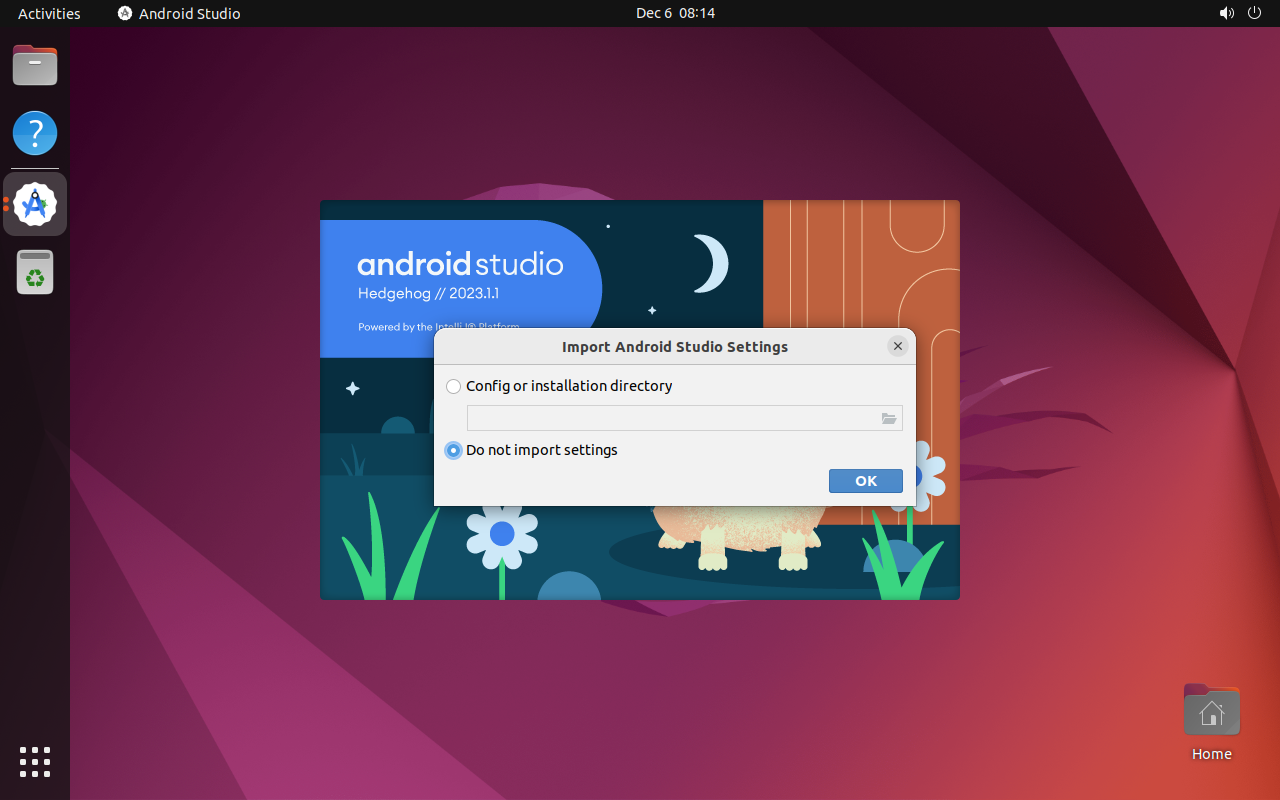Click the date and time clock
The height and width of the screenshot is (800, 1280).
(675, 13)
